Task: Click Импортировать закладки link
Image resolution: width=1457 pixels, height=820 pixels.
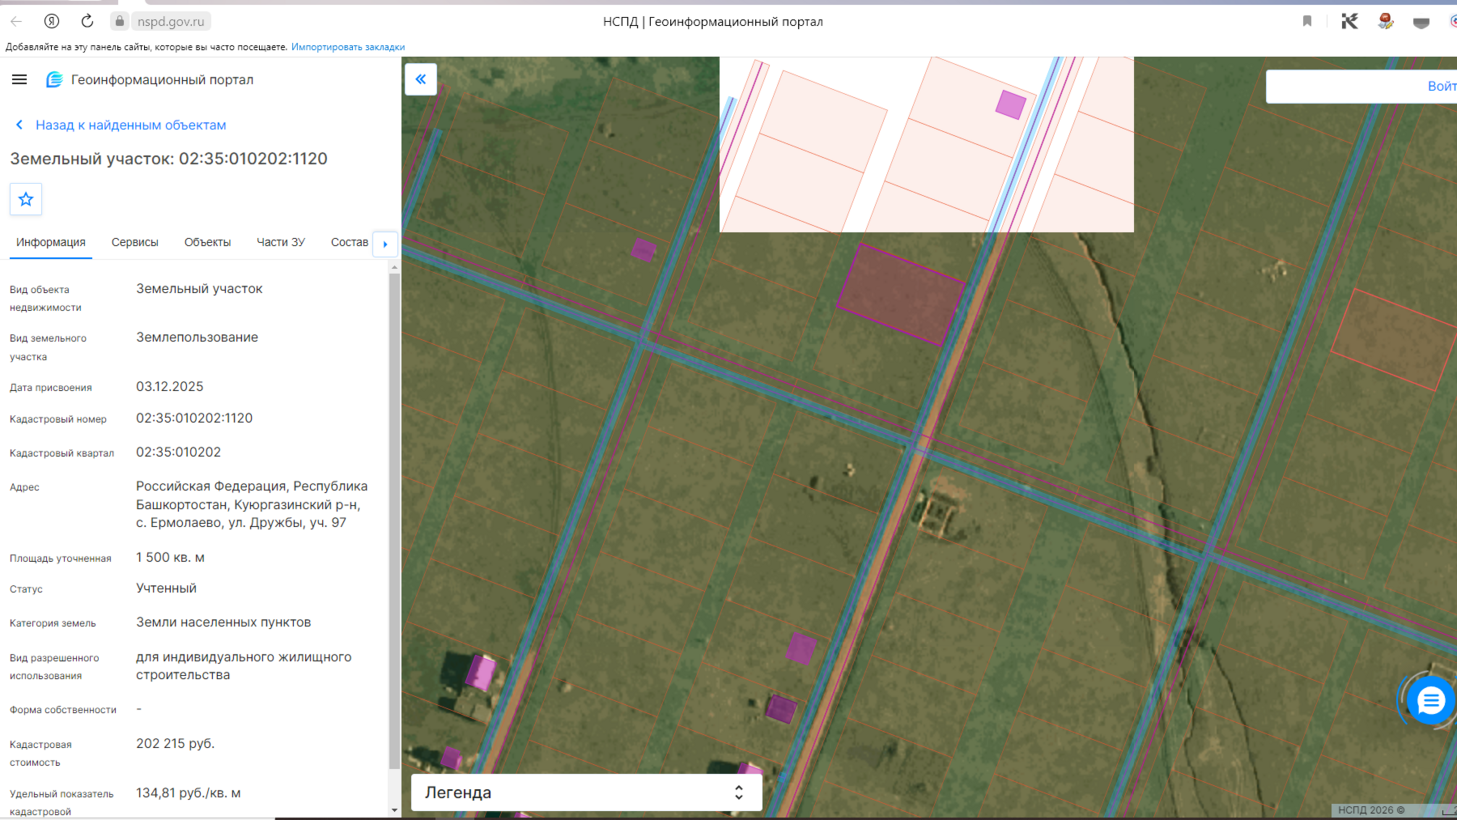Action: [348, 47]
